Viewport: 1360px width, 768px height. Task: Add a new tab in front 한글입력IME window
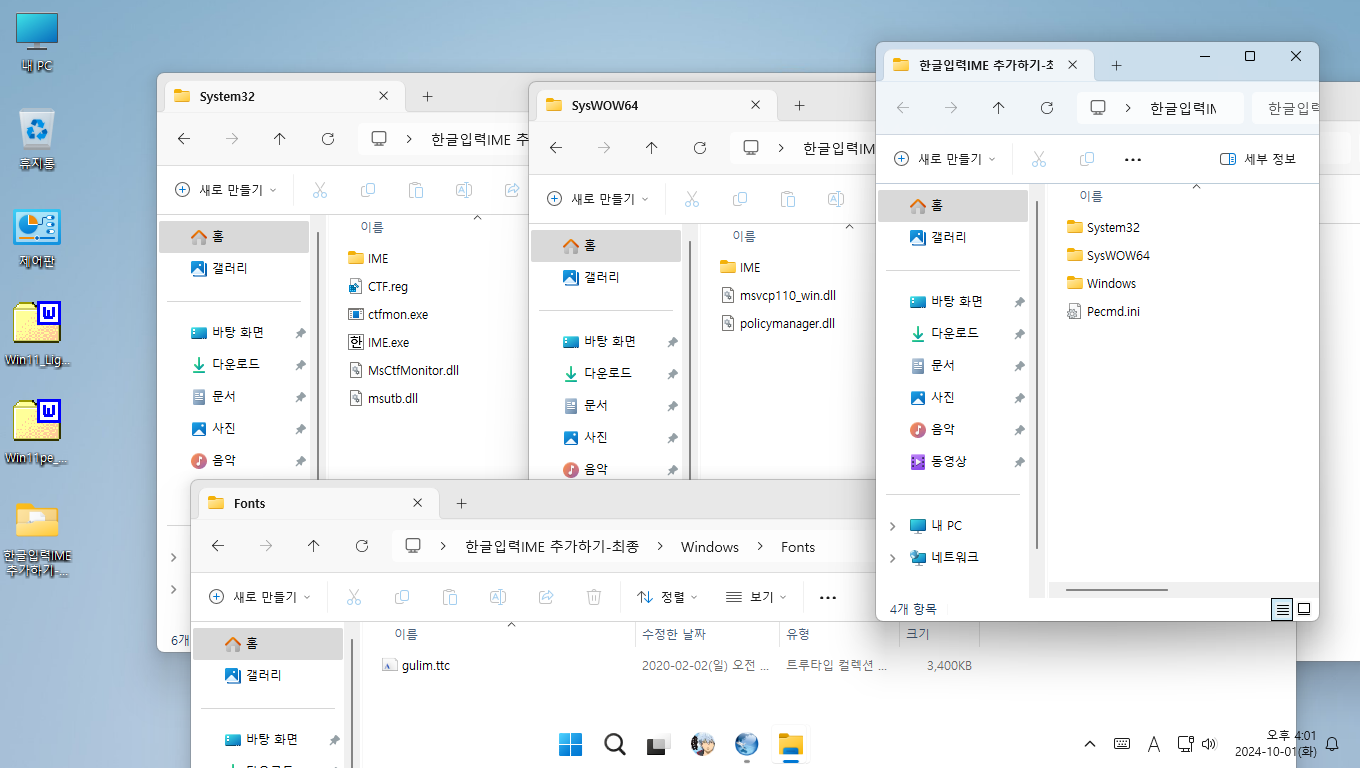[1117, 65]
